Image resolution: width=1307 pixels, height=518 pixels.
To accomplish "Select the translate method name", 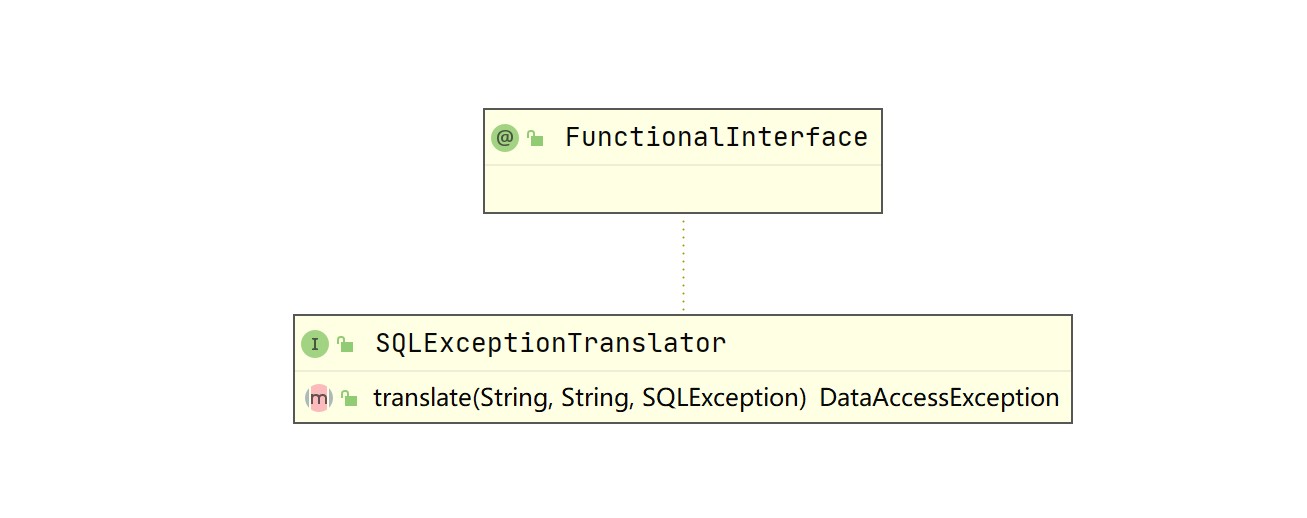I will (x=420, y=398).
